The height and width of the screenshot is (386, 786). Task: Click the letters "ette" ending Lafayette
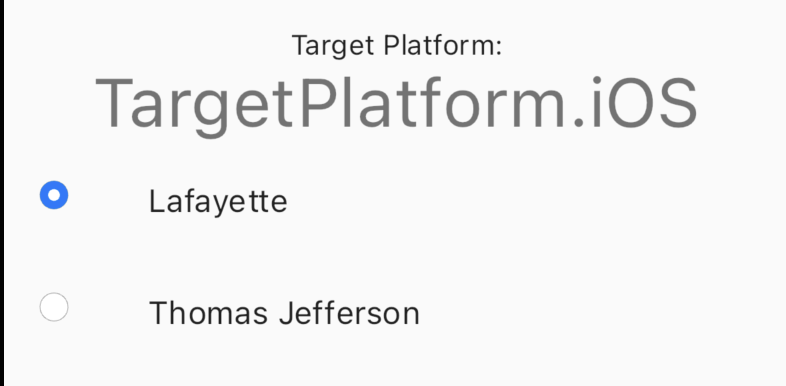pyautogui.click(x=263, y=202)
